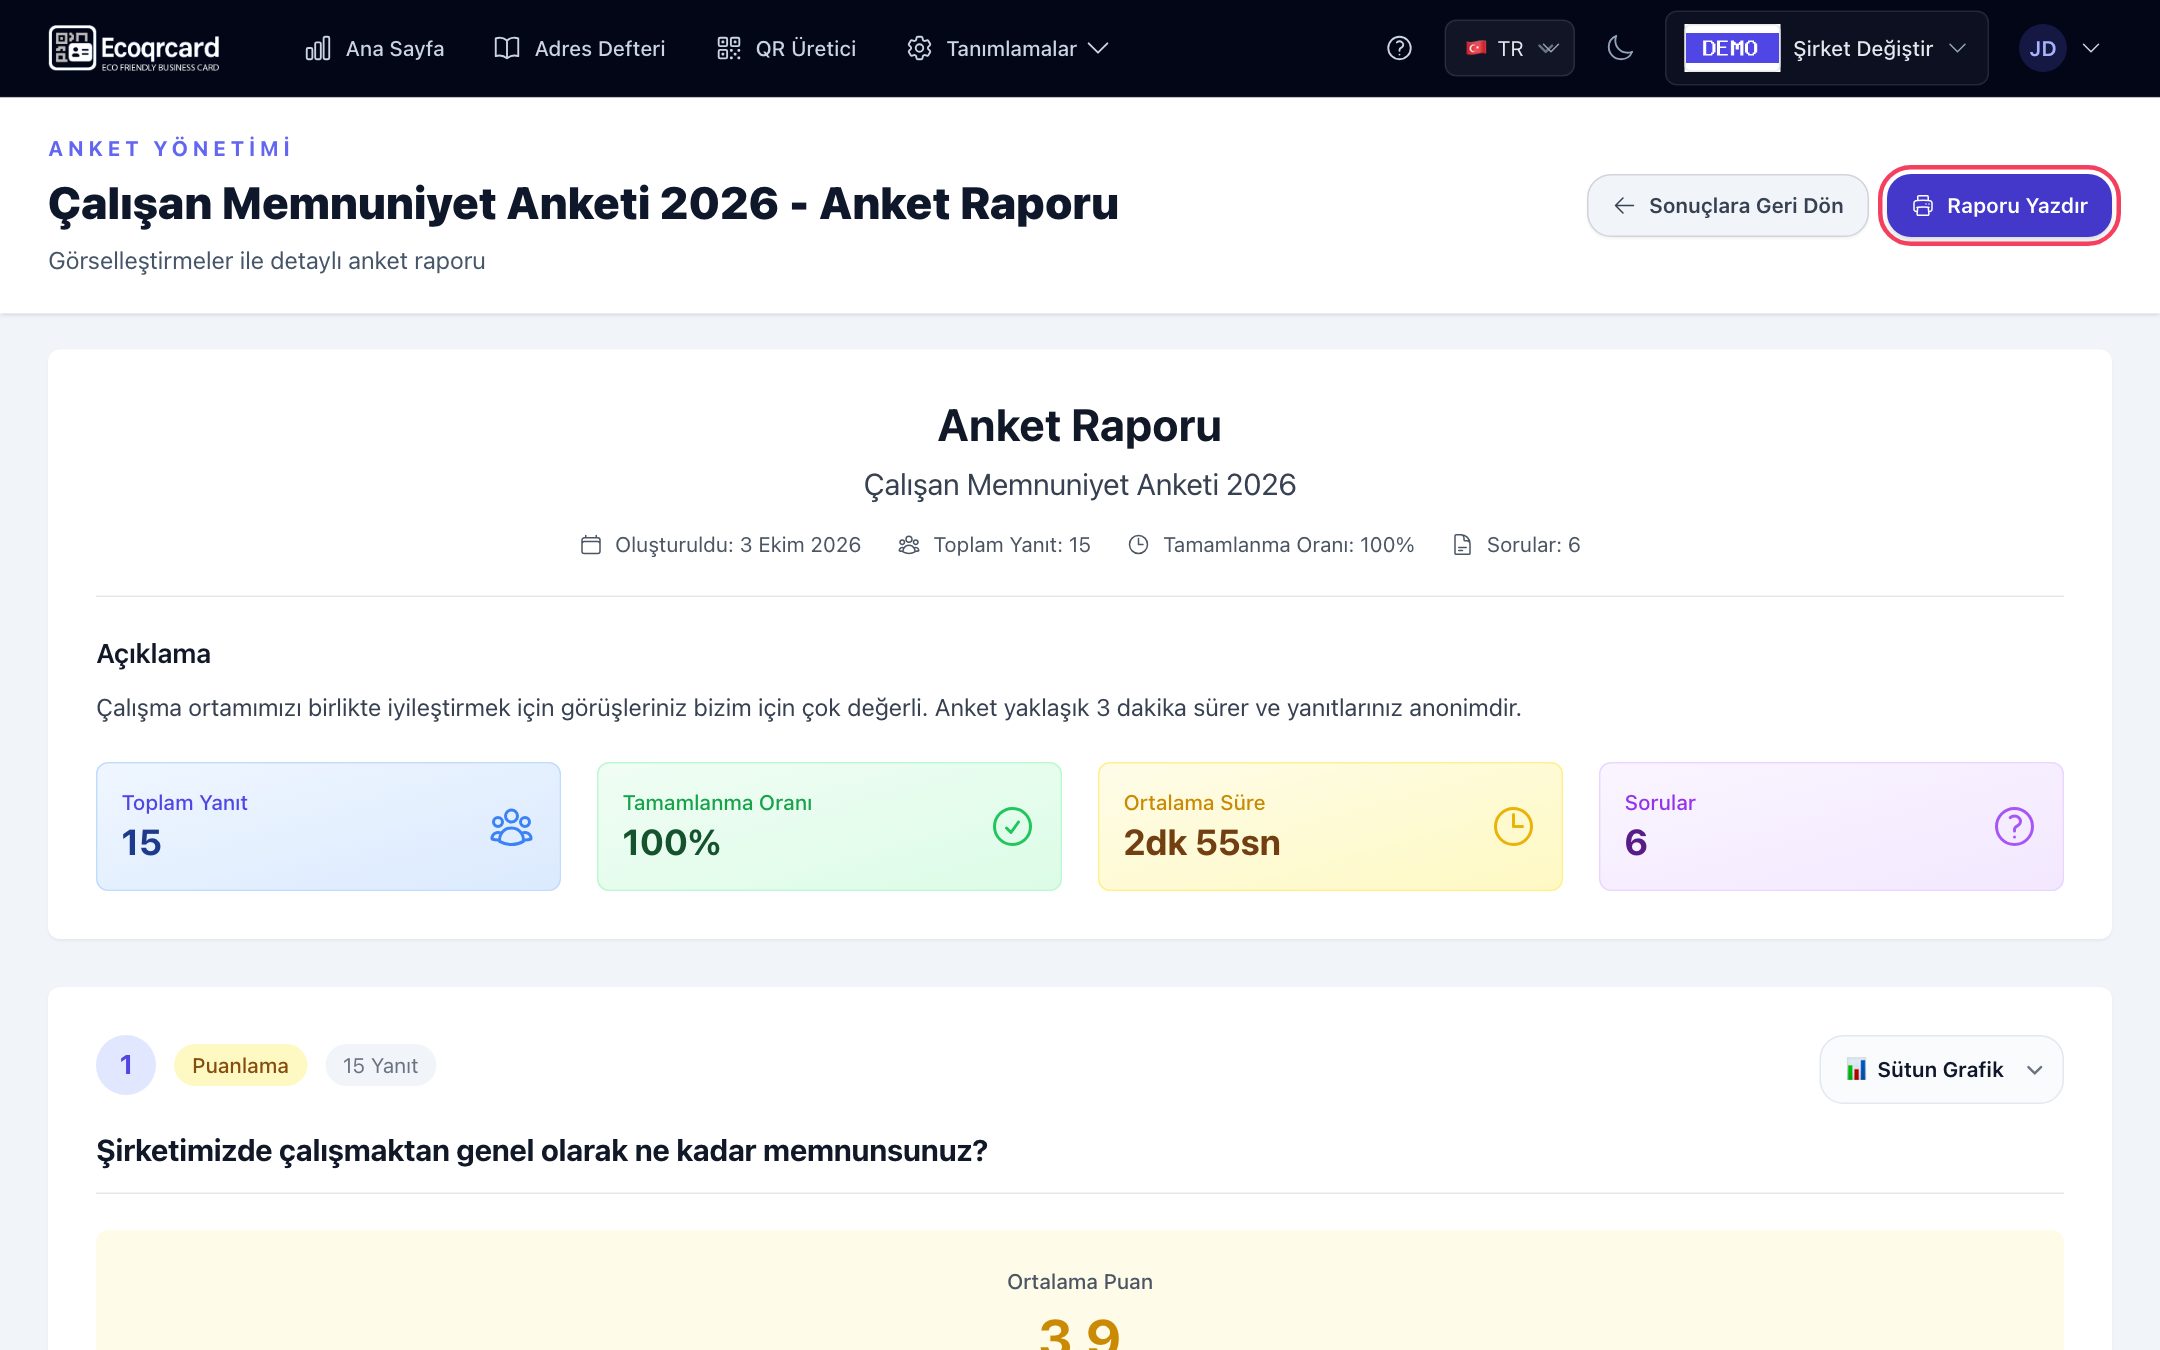
Task: Click the back arrow icon in Sonuçlara Geri Dön
Action: point(1624,206)
